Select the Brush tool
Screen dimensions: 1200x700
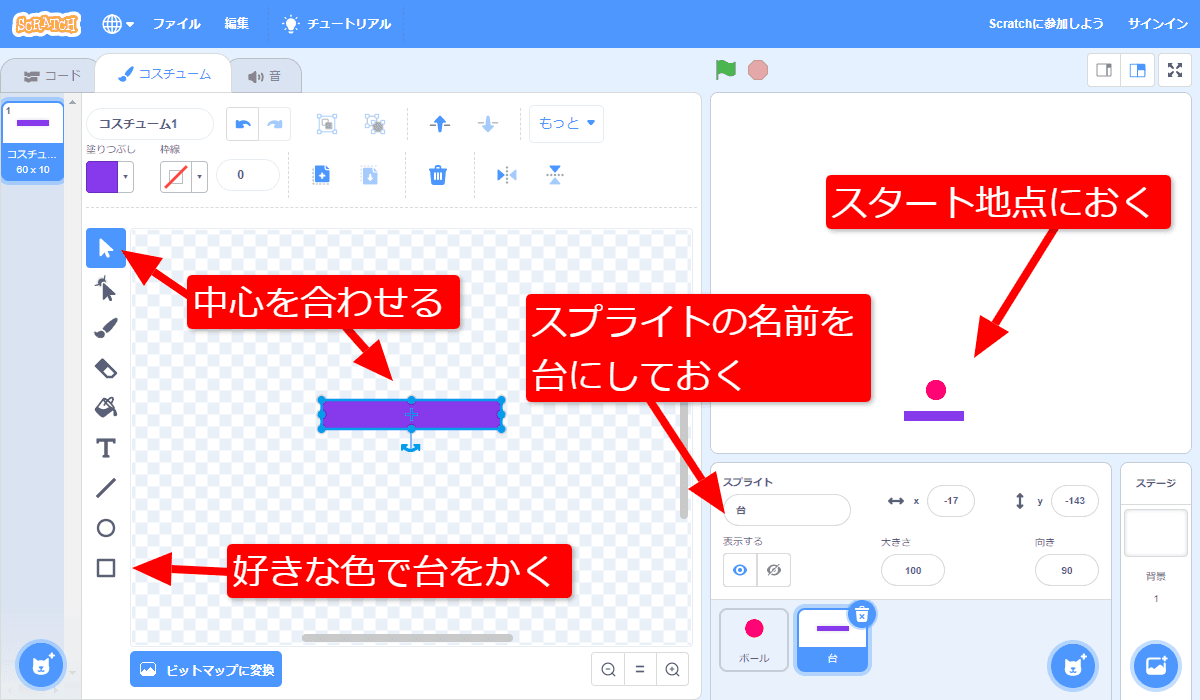[x=105, y=328]
